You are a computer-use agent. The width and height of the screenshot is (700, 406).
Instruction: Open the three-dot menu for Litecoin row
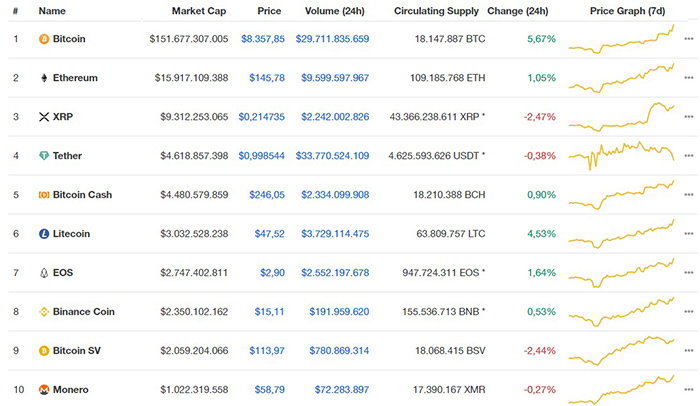(x=688, y=234)
